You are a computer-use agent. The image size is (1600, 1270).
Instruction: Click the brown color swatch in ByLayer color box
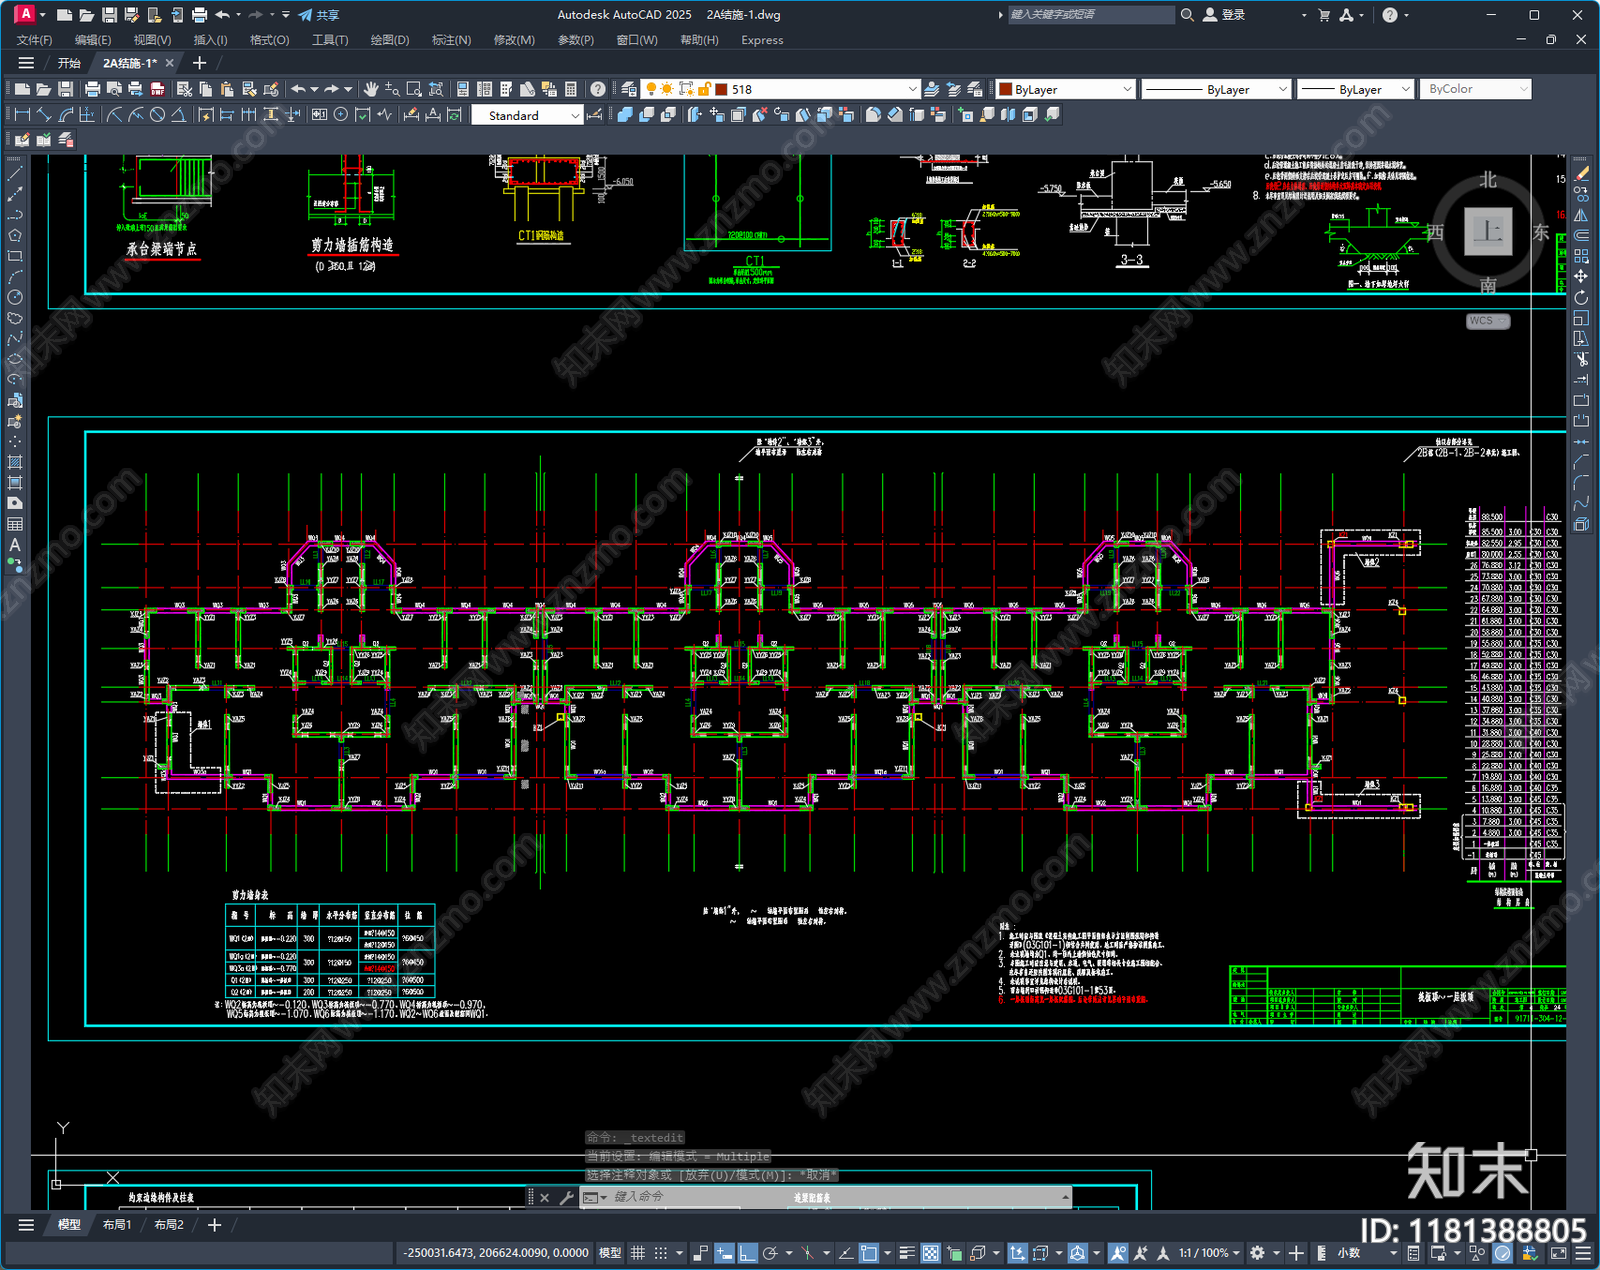(x=1006, y=89)
